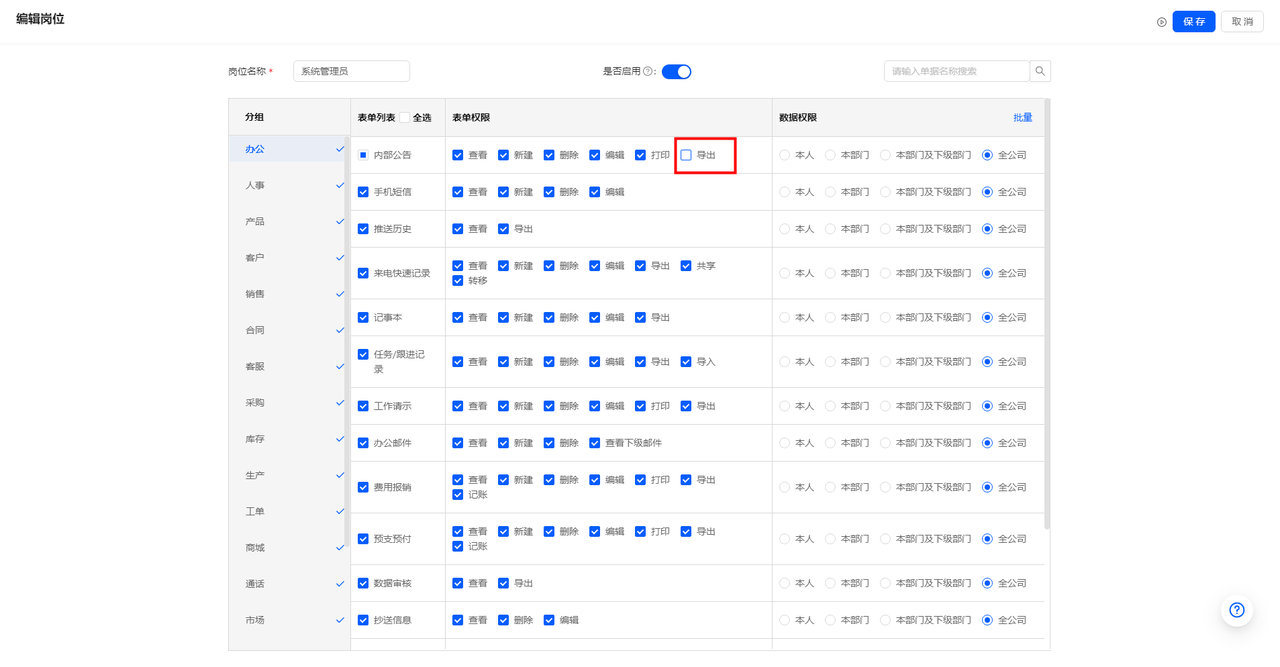Screen dimensions: 1280x667
Task: Toggle the 全选 checkbox
Action: click(x=405, y=118)
